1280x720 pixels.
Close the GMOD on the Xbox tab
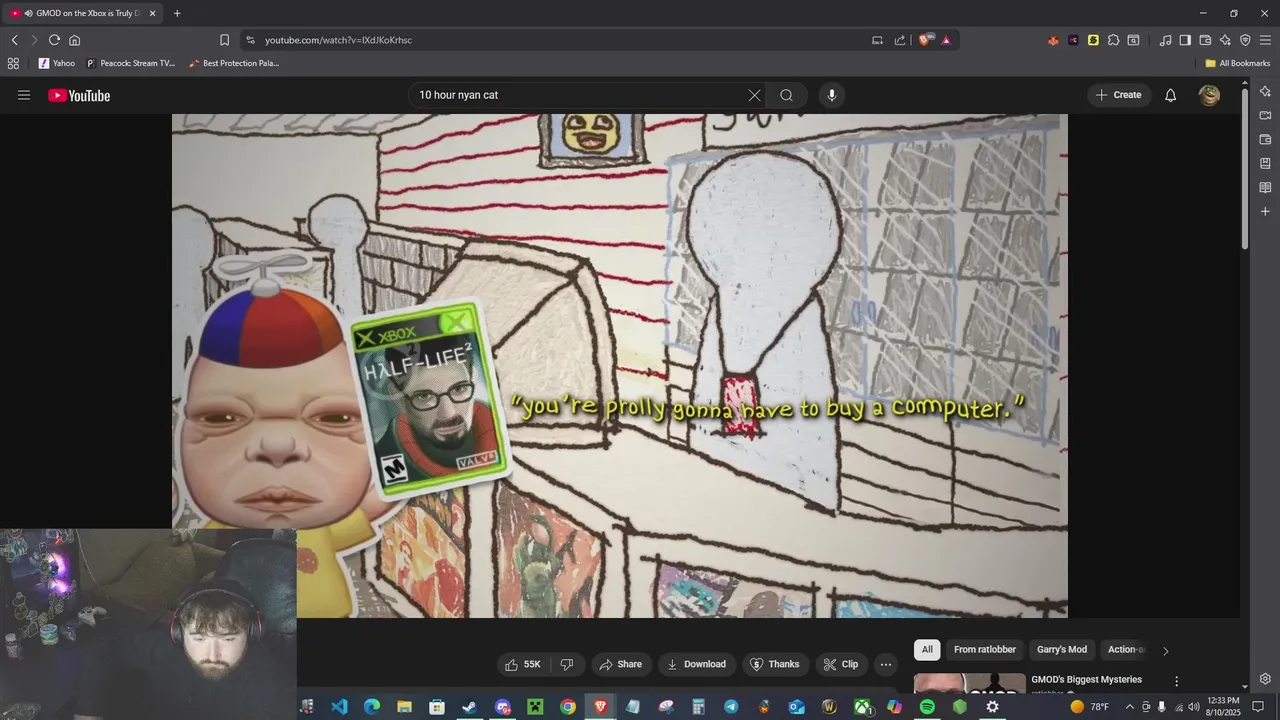pos(153,13)
